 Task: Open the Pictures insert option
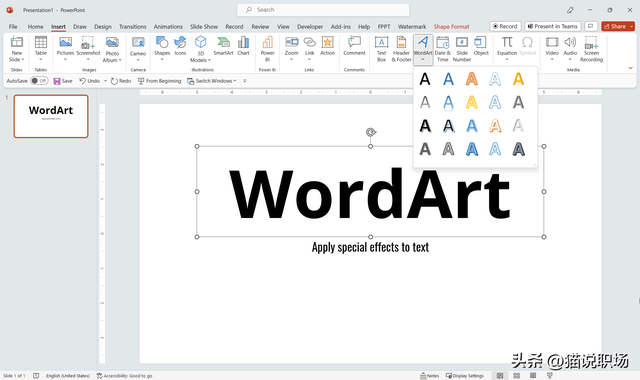(65, 48)
